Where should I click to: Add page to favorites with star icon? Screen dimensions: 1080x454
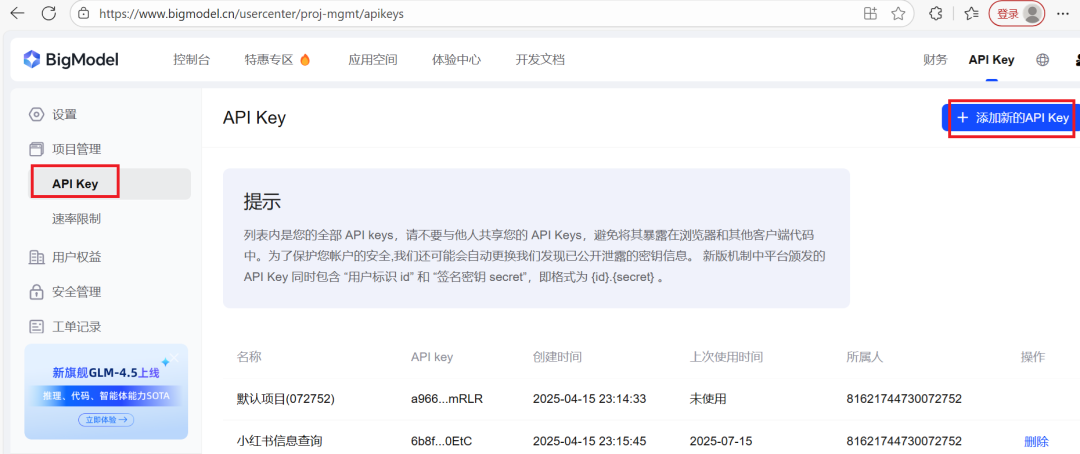(x=897, y=13)
